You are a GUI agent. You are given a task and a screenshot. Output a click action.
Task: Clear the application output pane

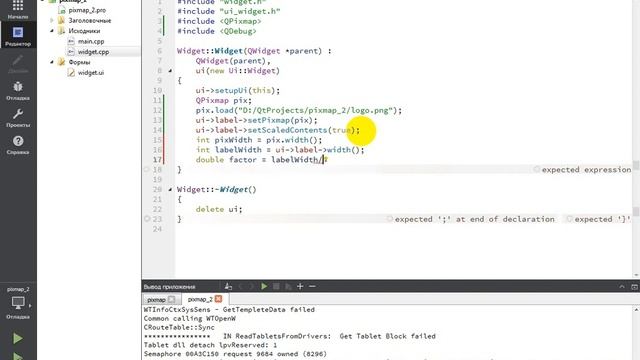click(x=228, y=287)
